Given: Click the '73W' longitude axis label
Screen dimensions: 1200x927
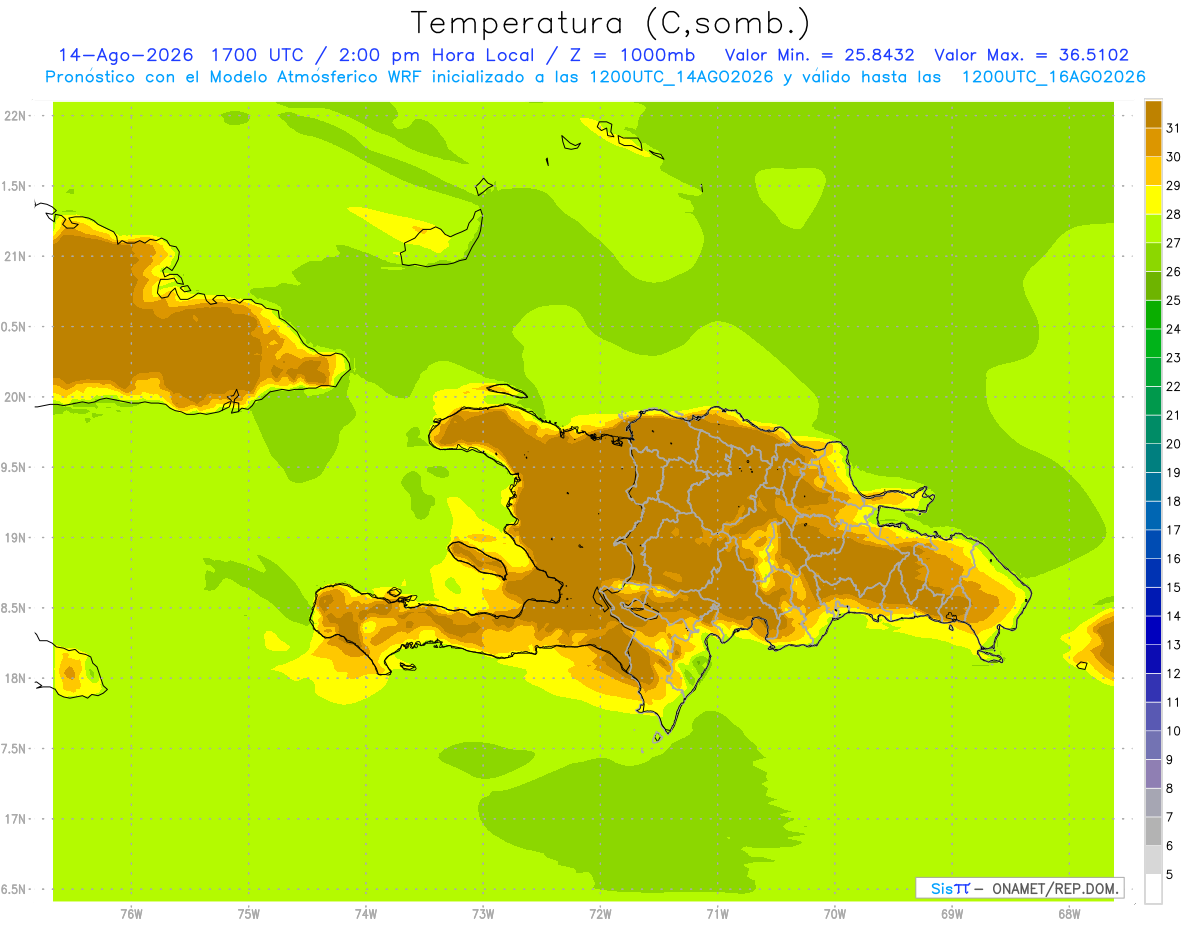Looking at the screenshot, I should tap(483, 913).
